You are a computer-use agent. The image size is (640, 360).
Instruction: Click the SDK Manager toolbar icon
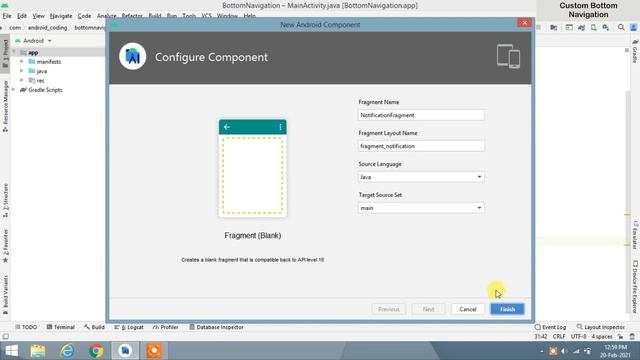tap(606, 27)
